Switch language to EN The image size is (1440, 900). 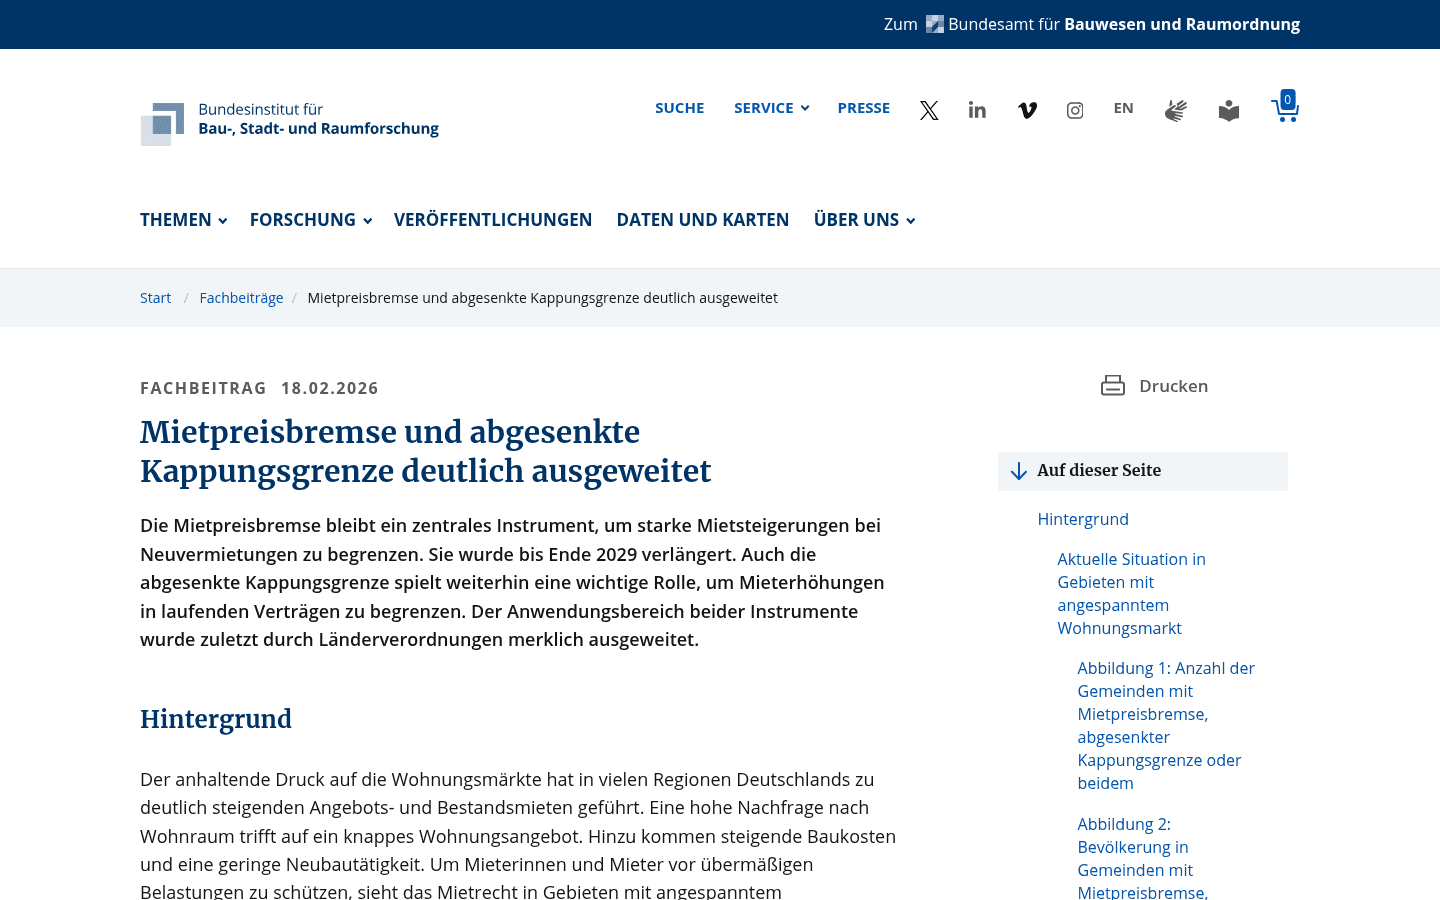tap(1124, 108)
